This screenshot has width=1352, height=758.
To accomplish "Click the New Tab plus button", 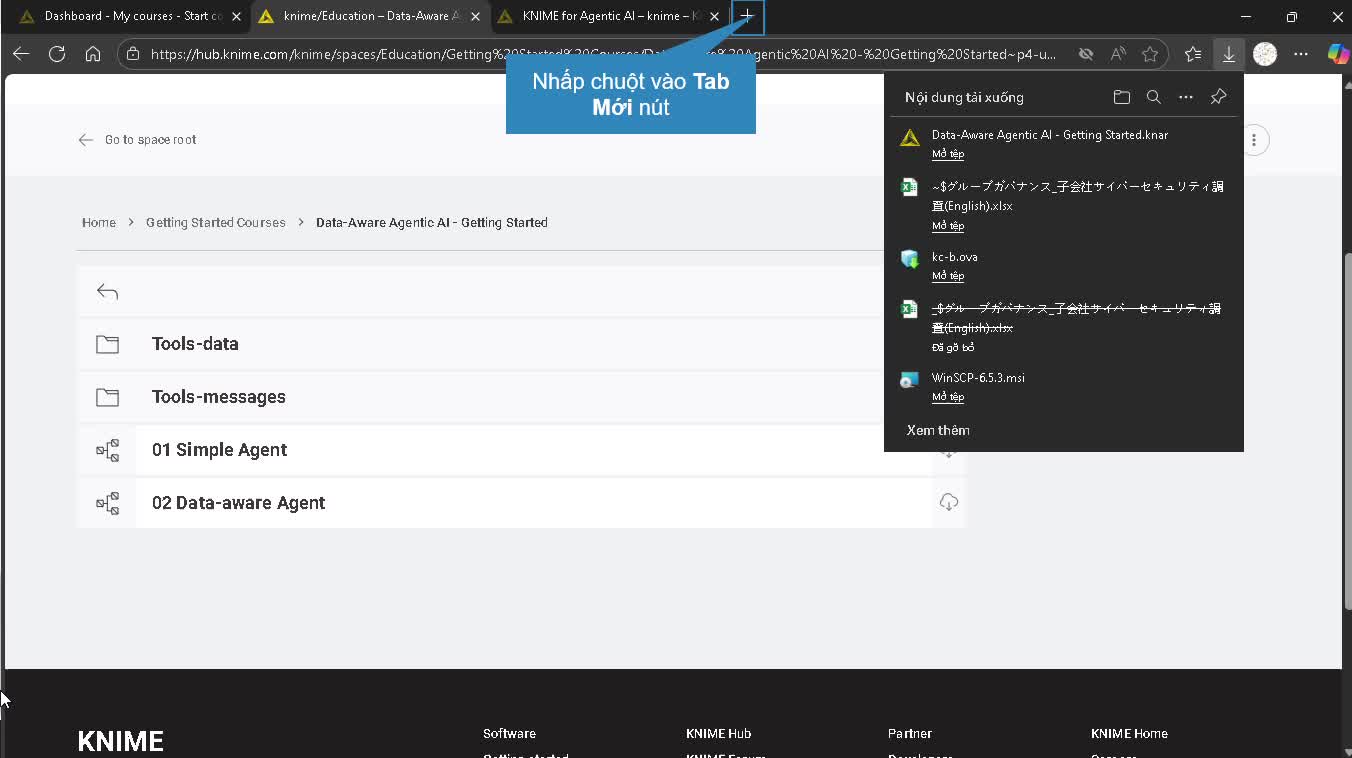I will click(747, 16).
